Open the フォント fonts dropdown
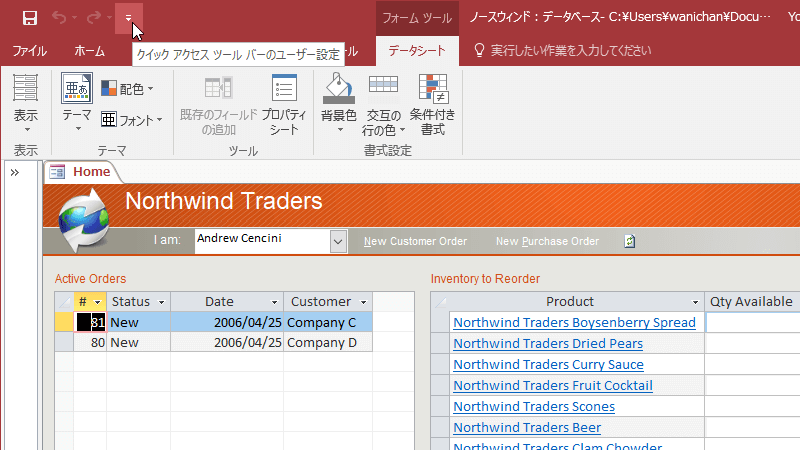 [132, 120]
